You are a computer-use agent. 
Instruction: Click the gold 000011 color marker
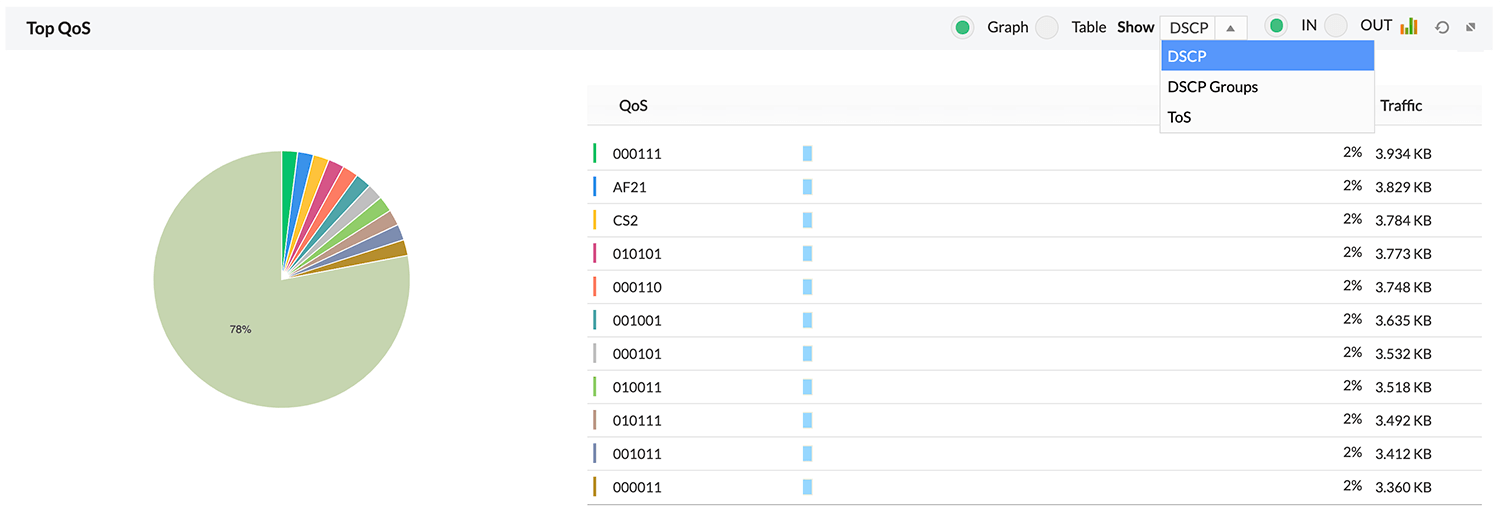[x=595, y=487]
